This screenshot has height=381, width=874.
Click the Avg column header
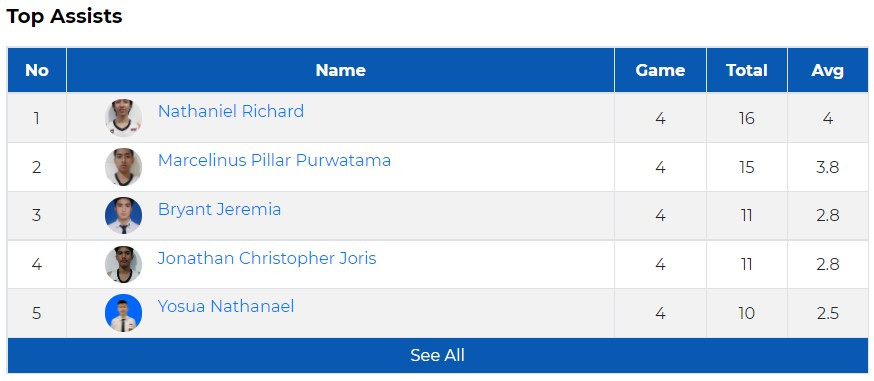(x=828, y=70)
